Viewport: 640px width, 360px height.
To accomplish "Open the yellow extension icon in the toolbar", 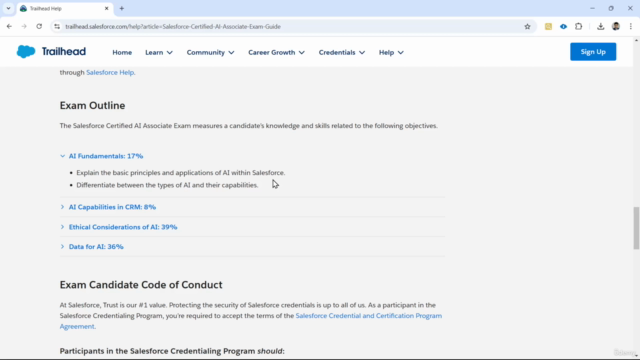I will [548, 27].
